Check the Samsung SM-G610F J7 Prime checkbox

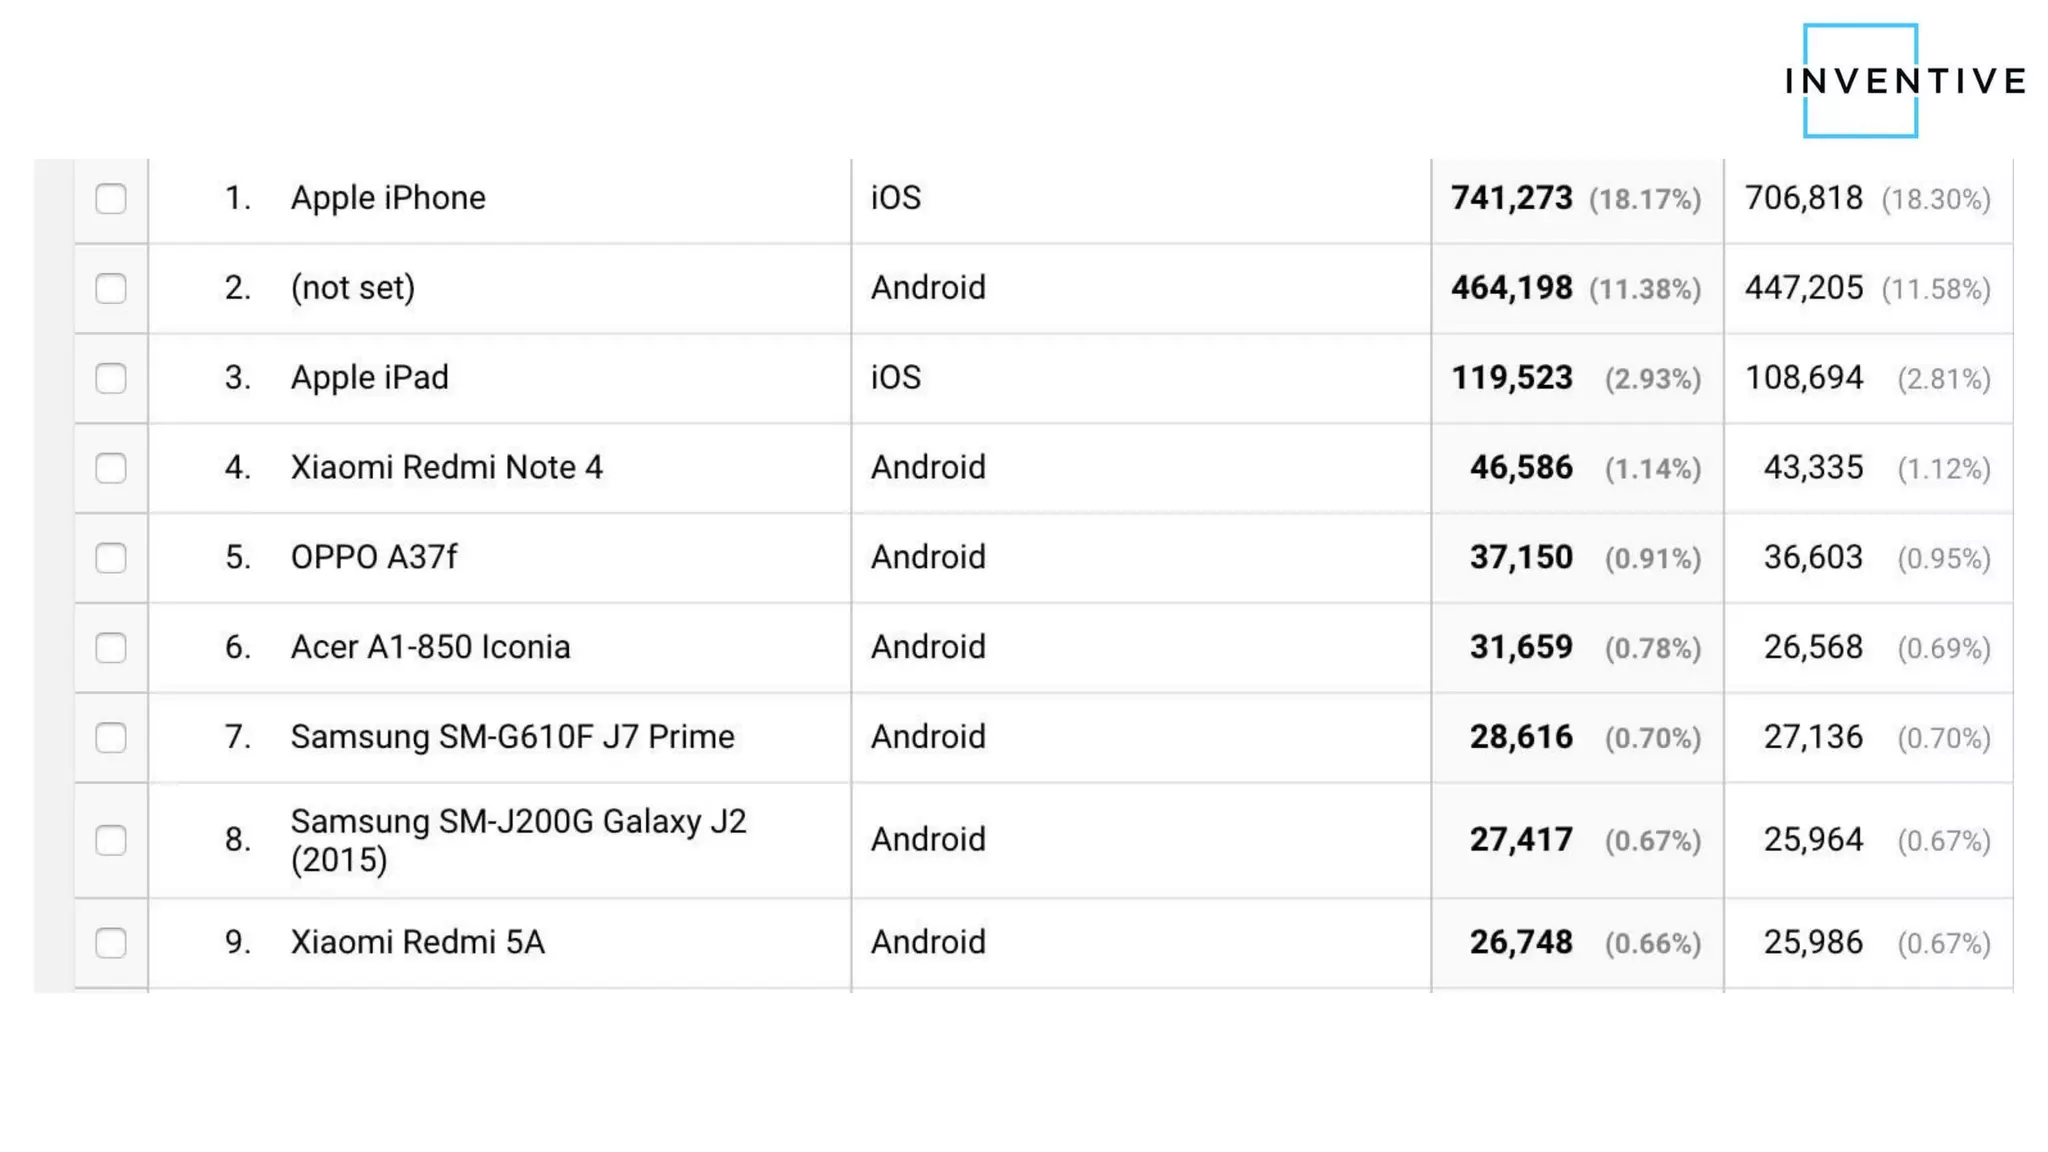click(x=111, y=738)
